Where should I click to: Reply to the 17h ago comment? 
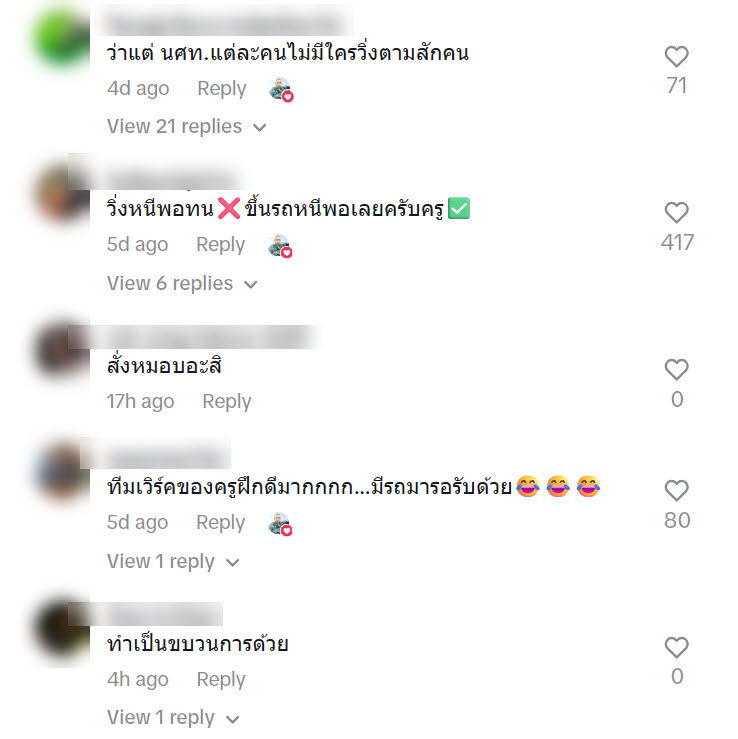[227, 402]
